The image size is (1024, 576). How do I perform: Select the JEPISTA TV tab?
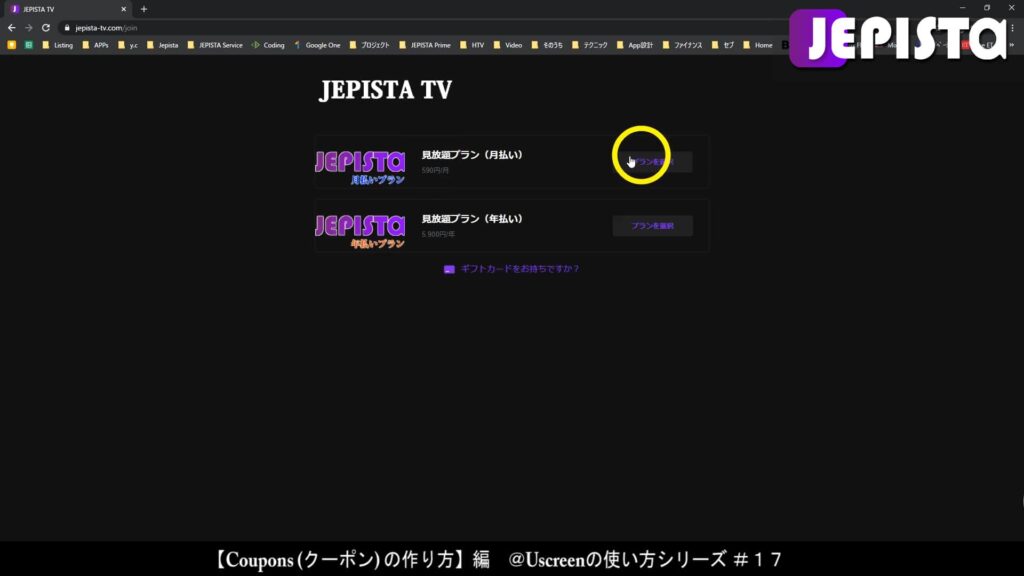[68, 9]
